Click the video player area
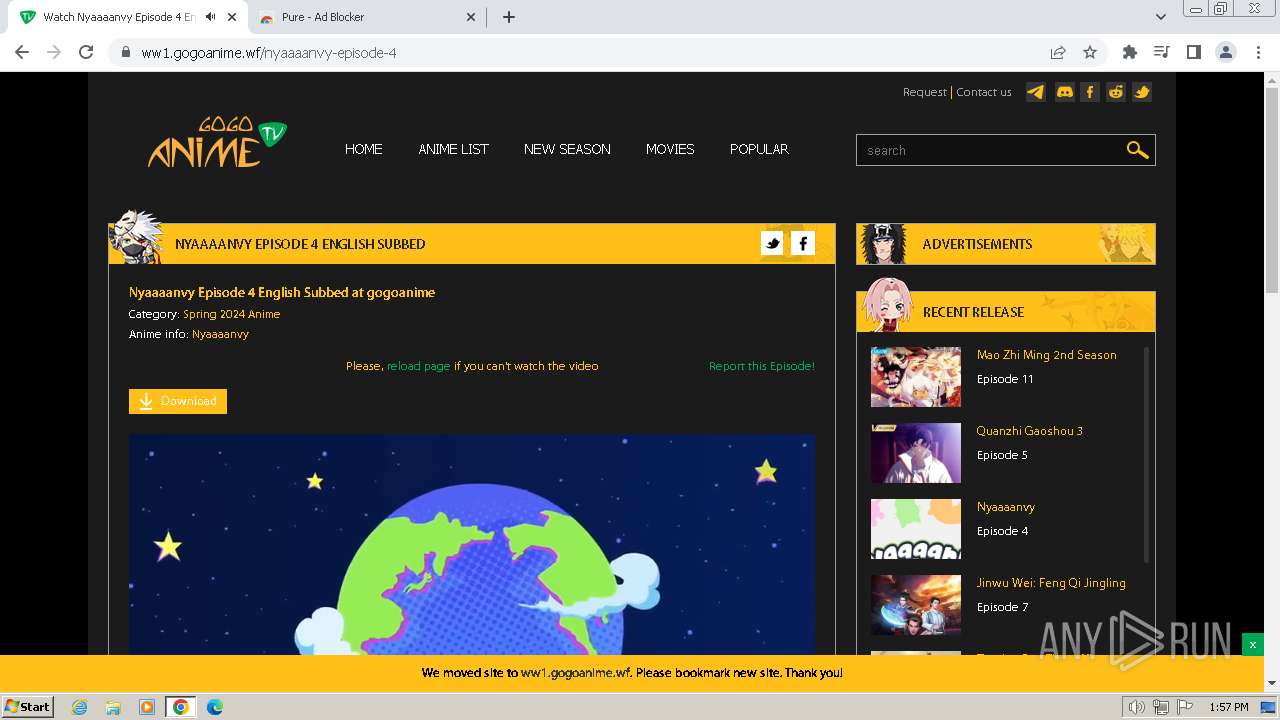The height and width of the screenshot is (720, 1280). [472, 545]
